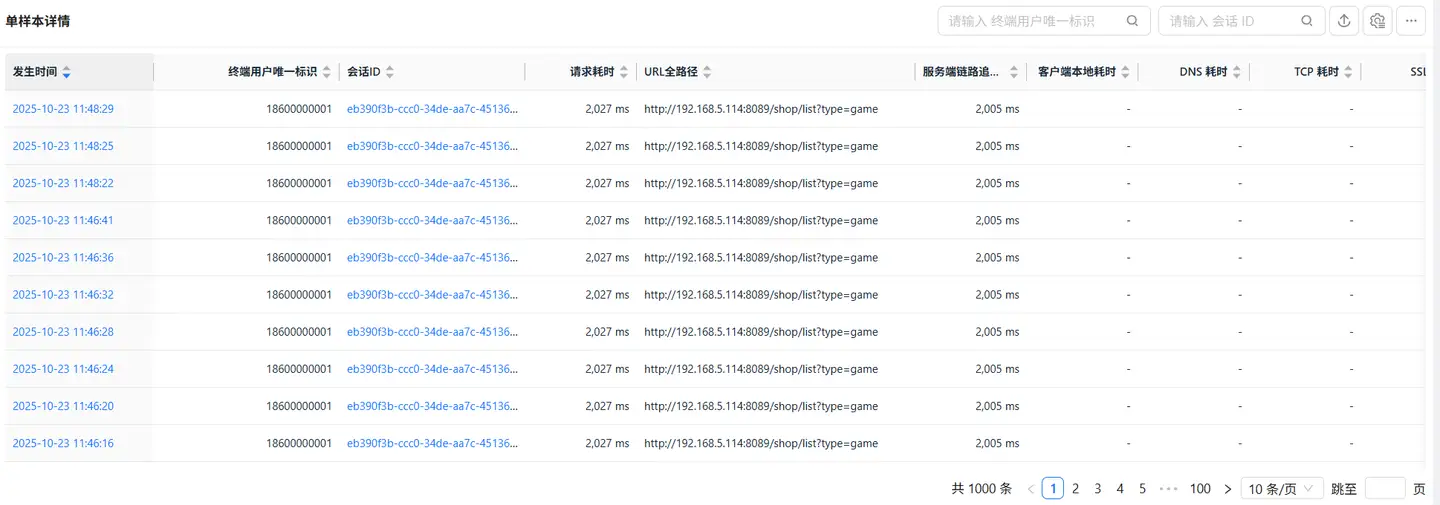
Task: Click search icon in 终端用户唯一标识 field
Action: coord(1132,21)
